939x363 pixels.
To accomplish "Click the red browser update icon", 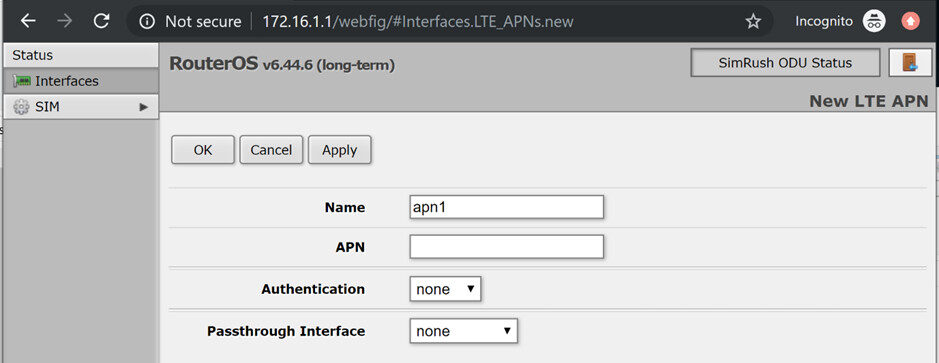I will click(x=910, y=22).
